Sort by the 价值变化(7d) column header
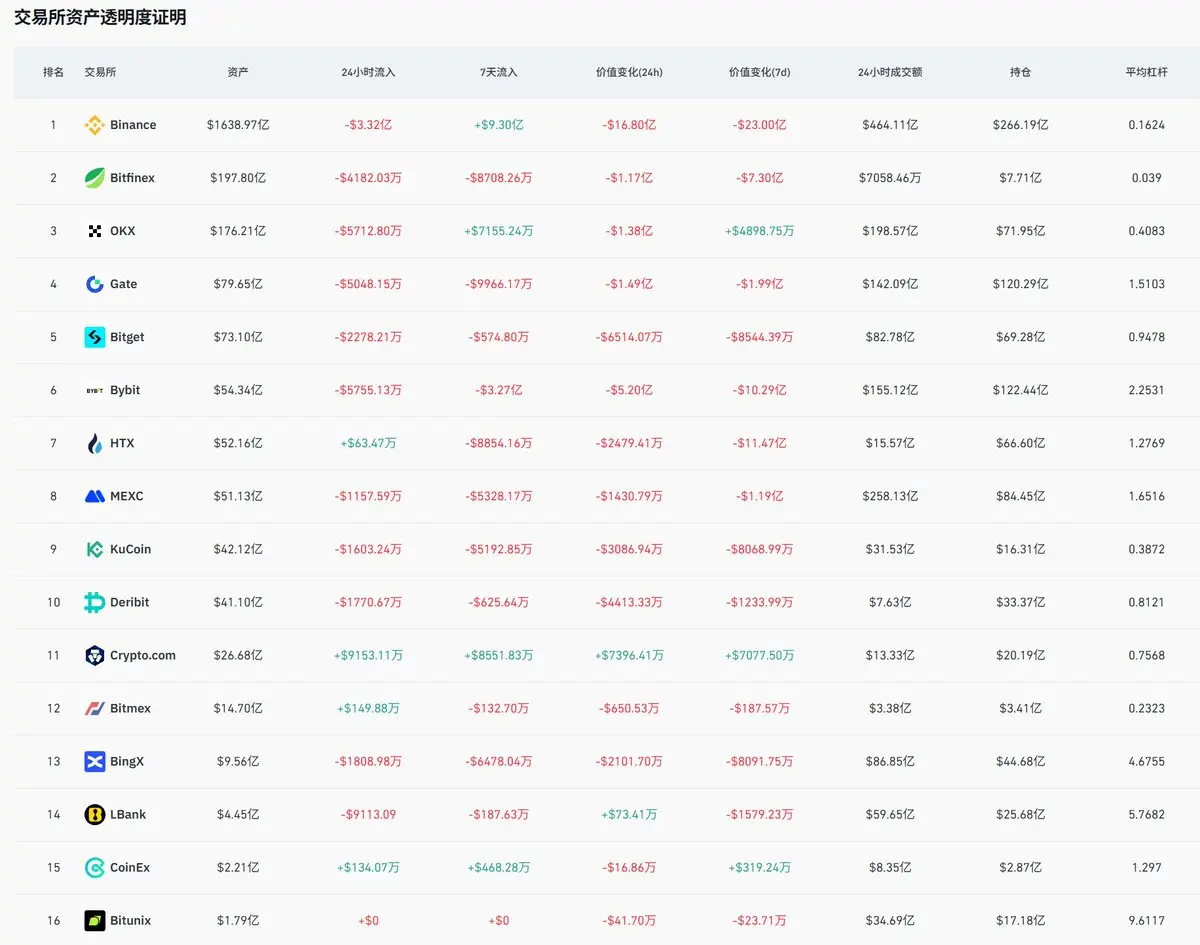The image size is (1200, 945). [759, 72]
